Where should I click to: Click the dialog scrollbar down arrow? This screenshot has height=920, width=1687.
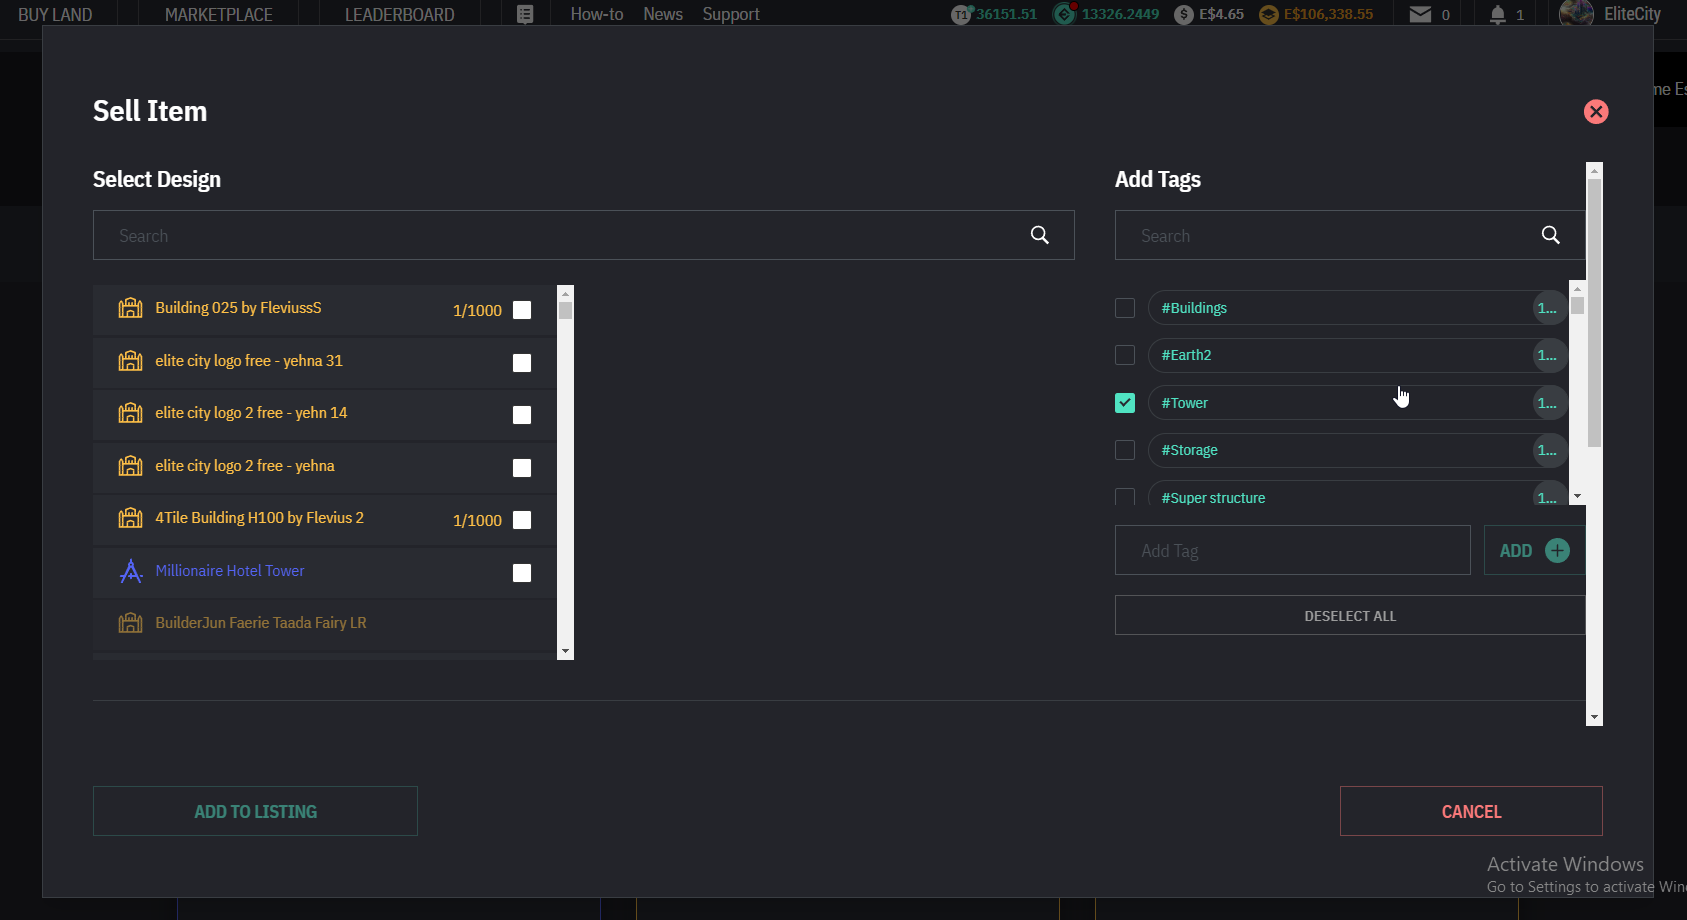(x=1594, y=717)
